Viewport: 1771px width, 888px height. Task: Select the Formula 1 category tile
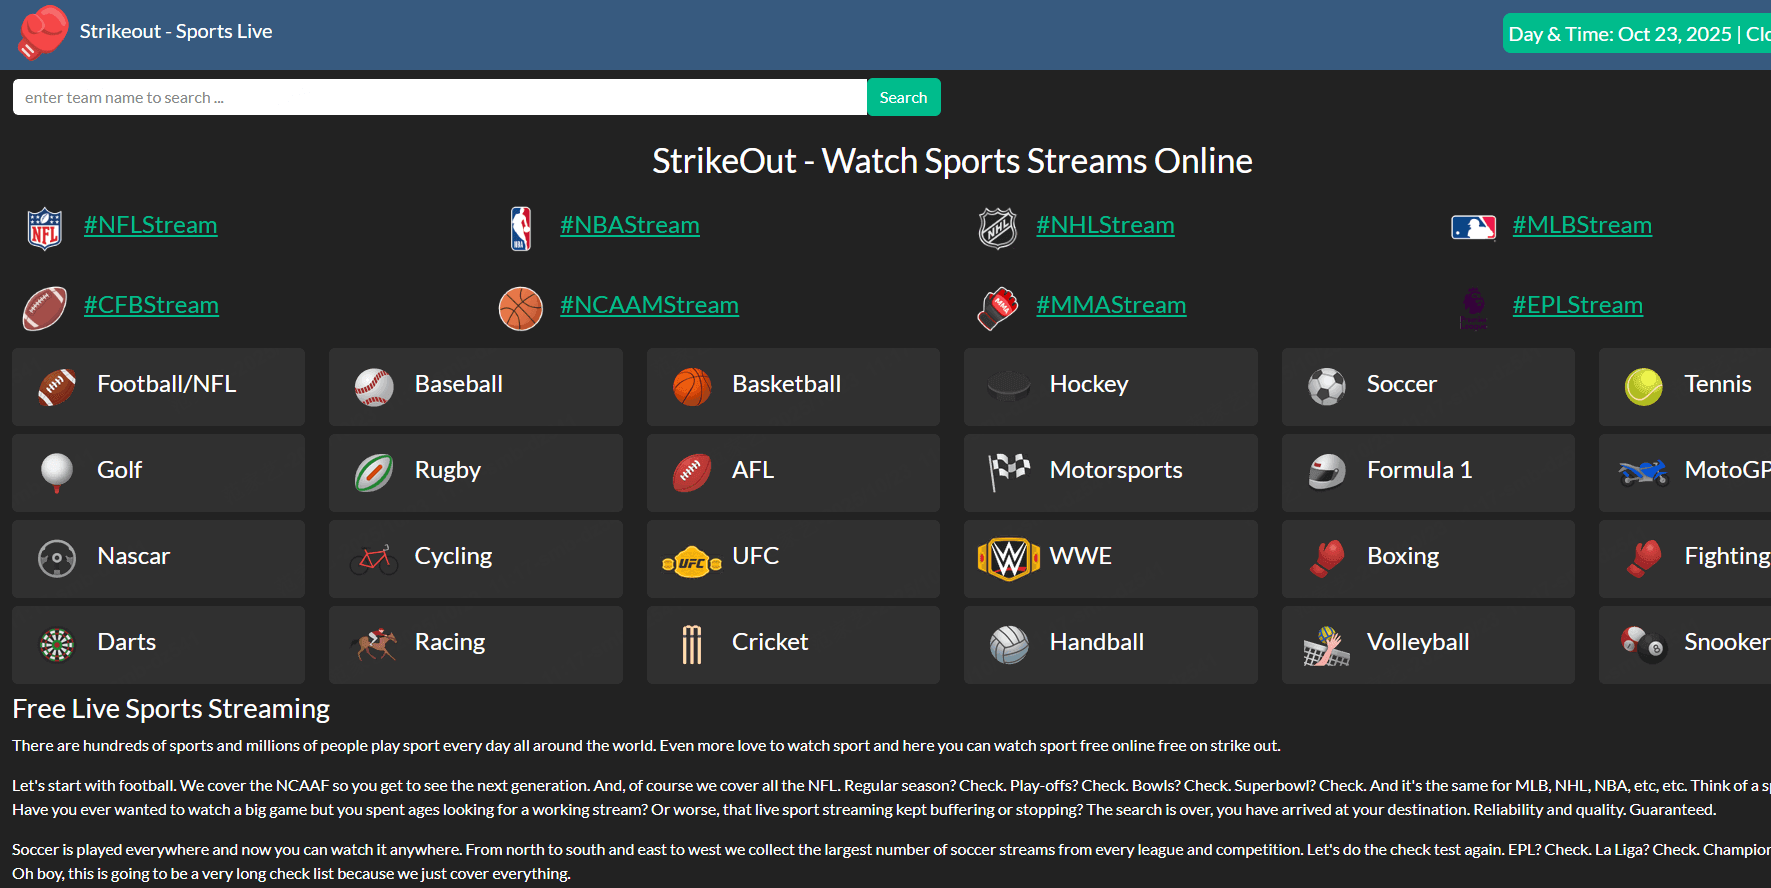1427,473
